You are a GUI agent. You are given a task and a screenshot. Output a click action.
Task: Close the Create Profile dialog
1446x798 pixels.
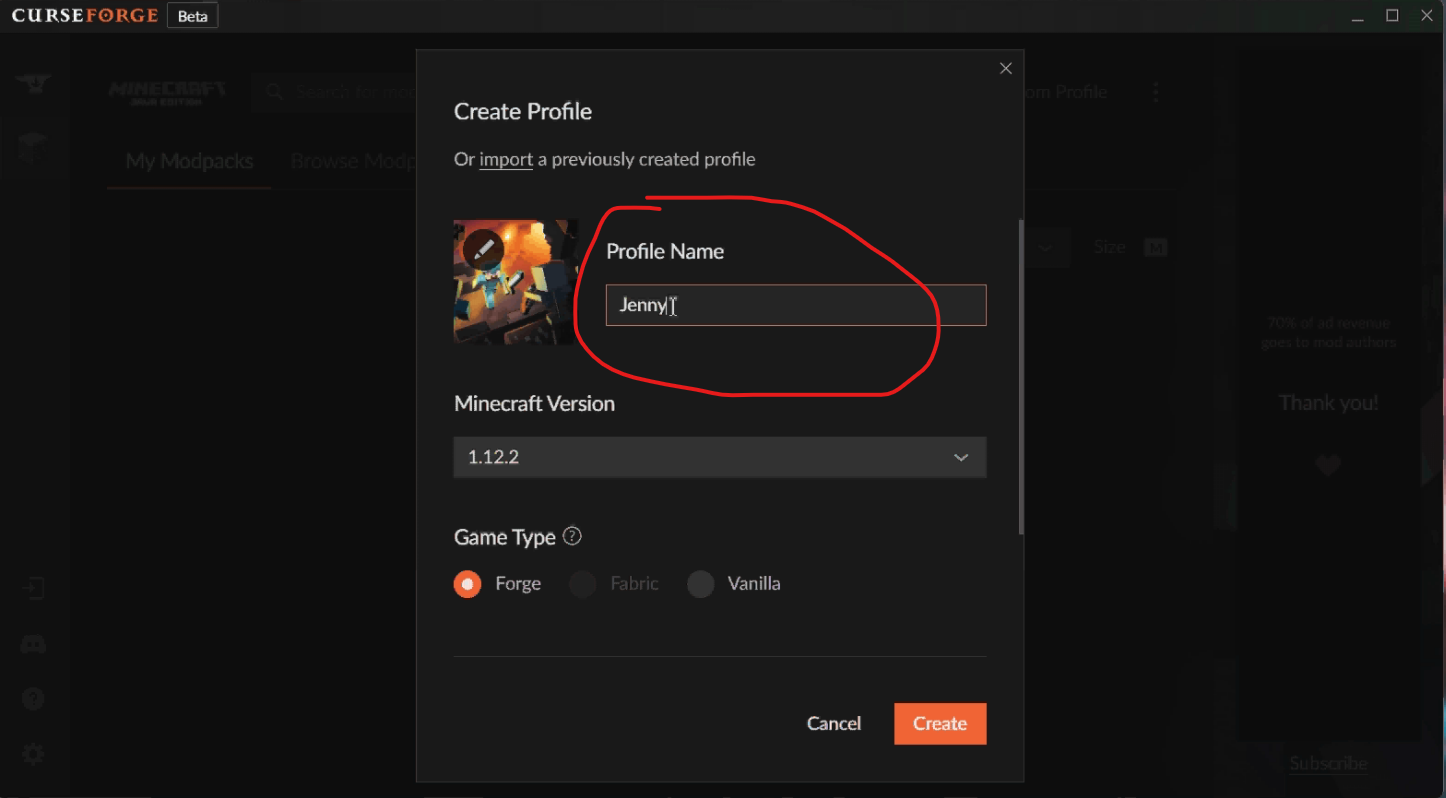(1006, 68)
